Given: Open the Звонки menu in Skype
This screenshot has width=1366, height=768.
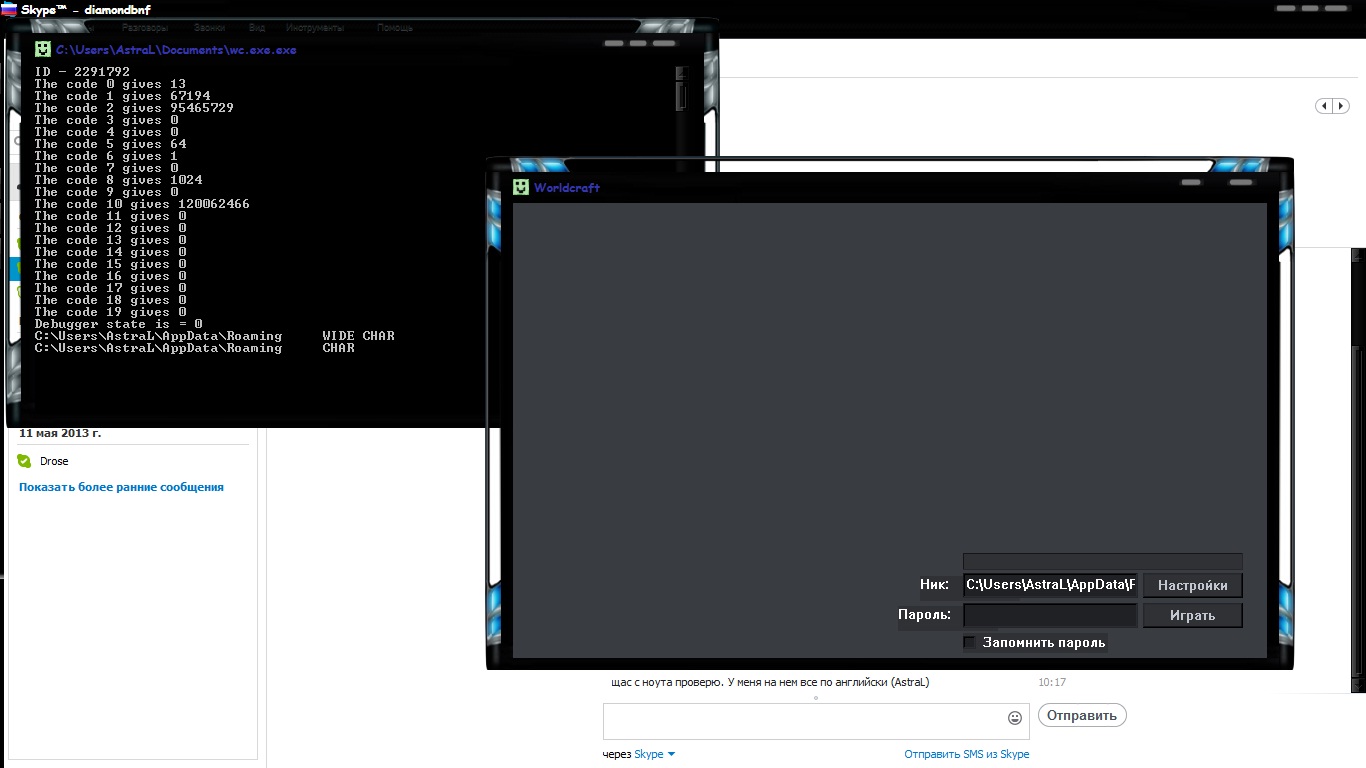Looking at the screenshot, I should [x=209, y=28].
